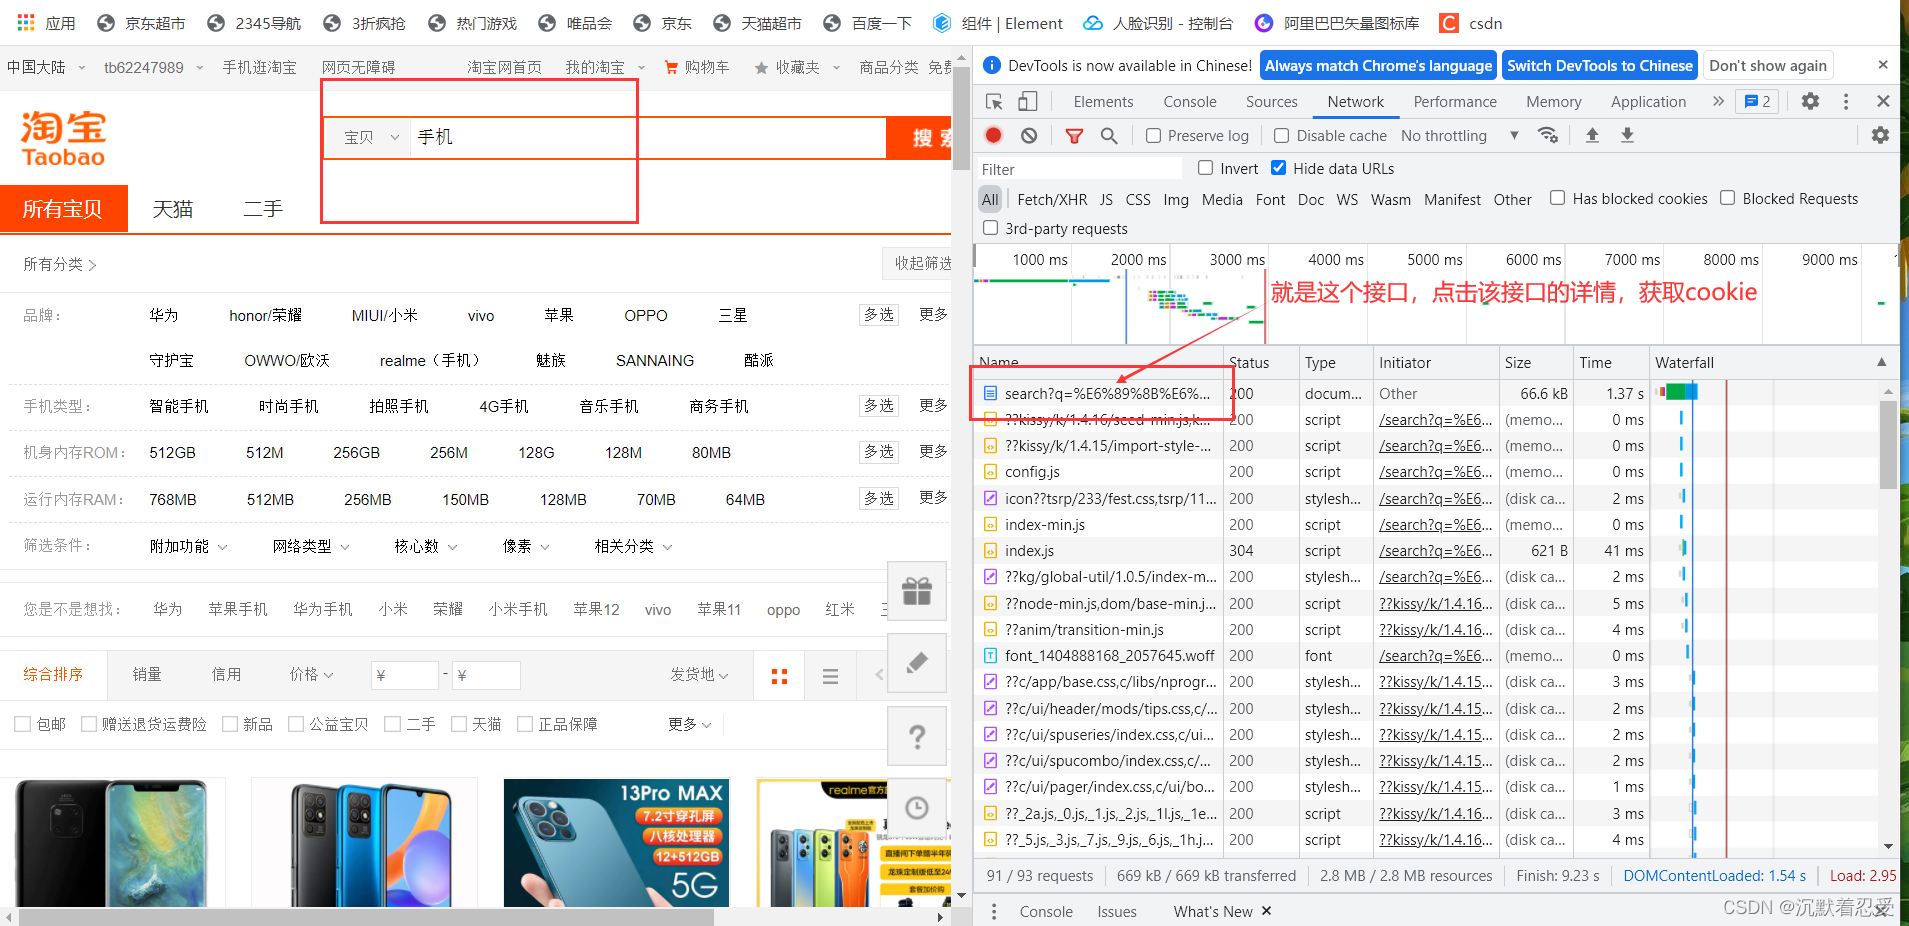Click the Taobao search input with 手机
1909x926 pixels.
tap(648, 137)
